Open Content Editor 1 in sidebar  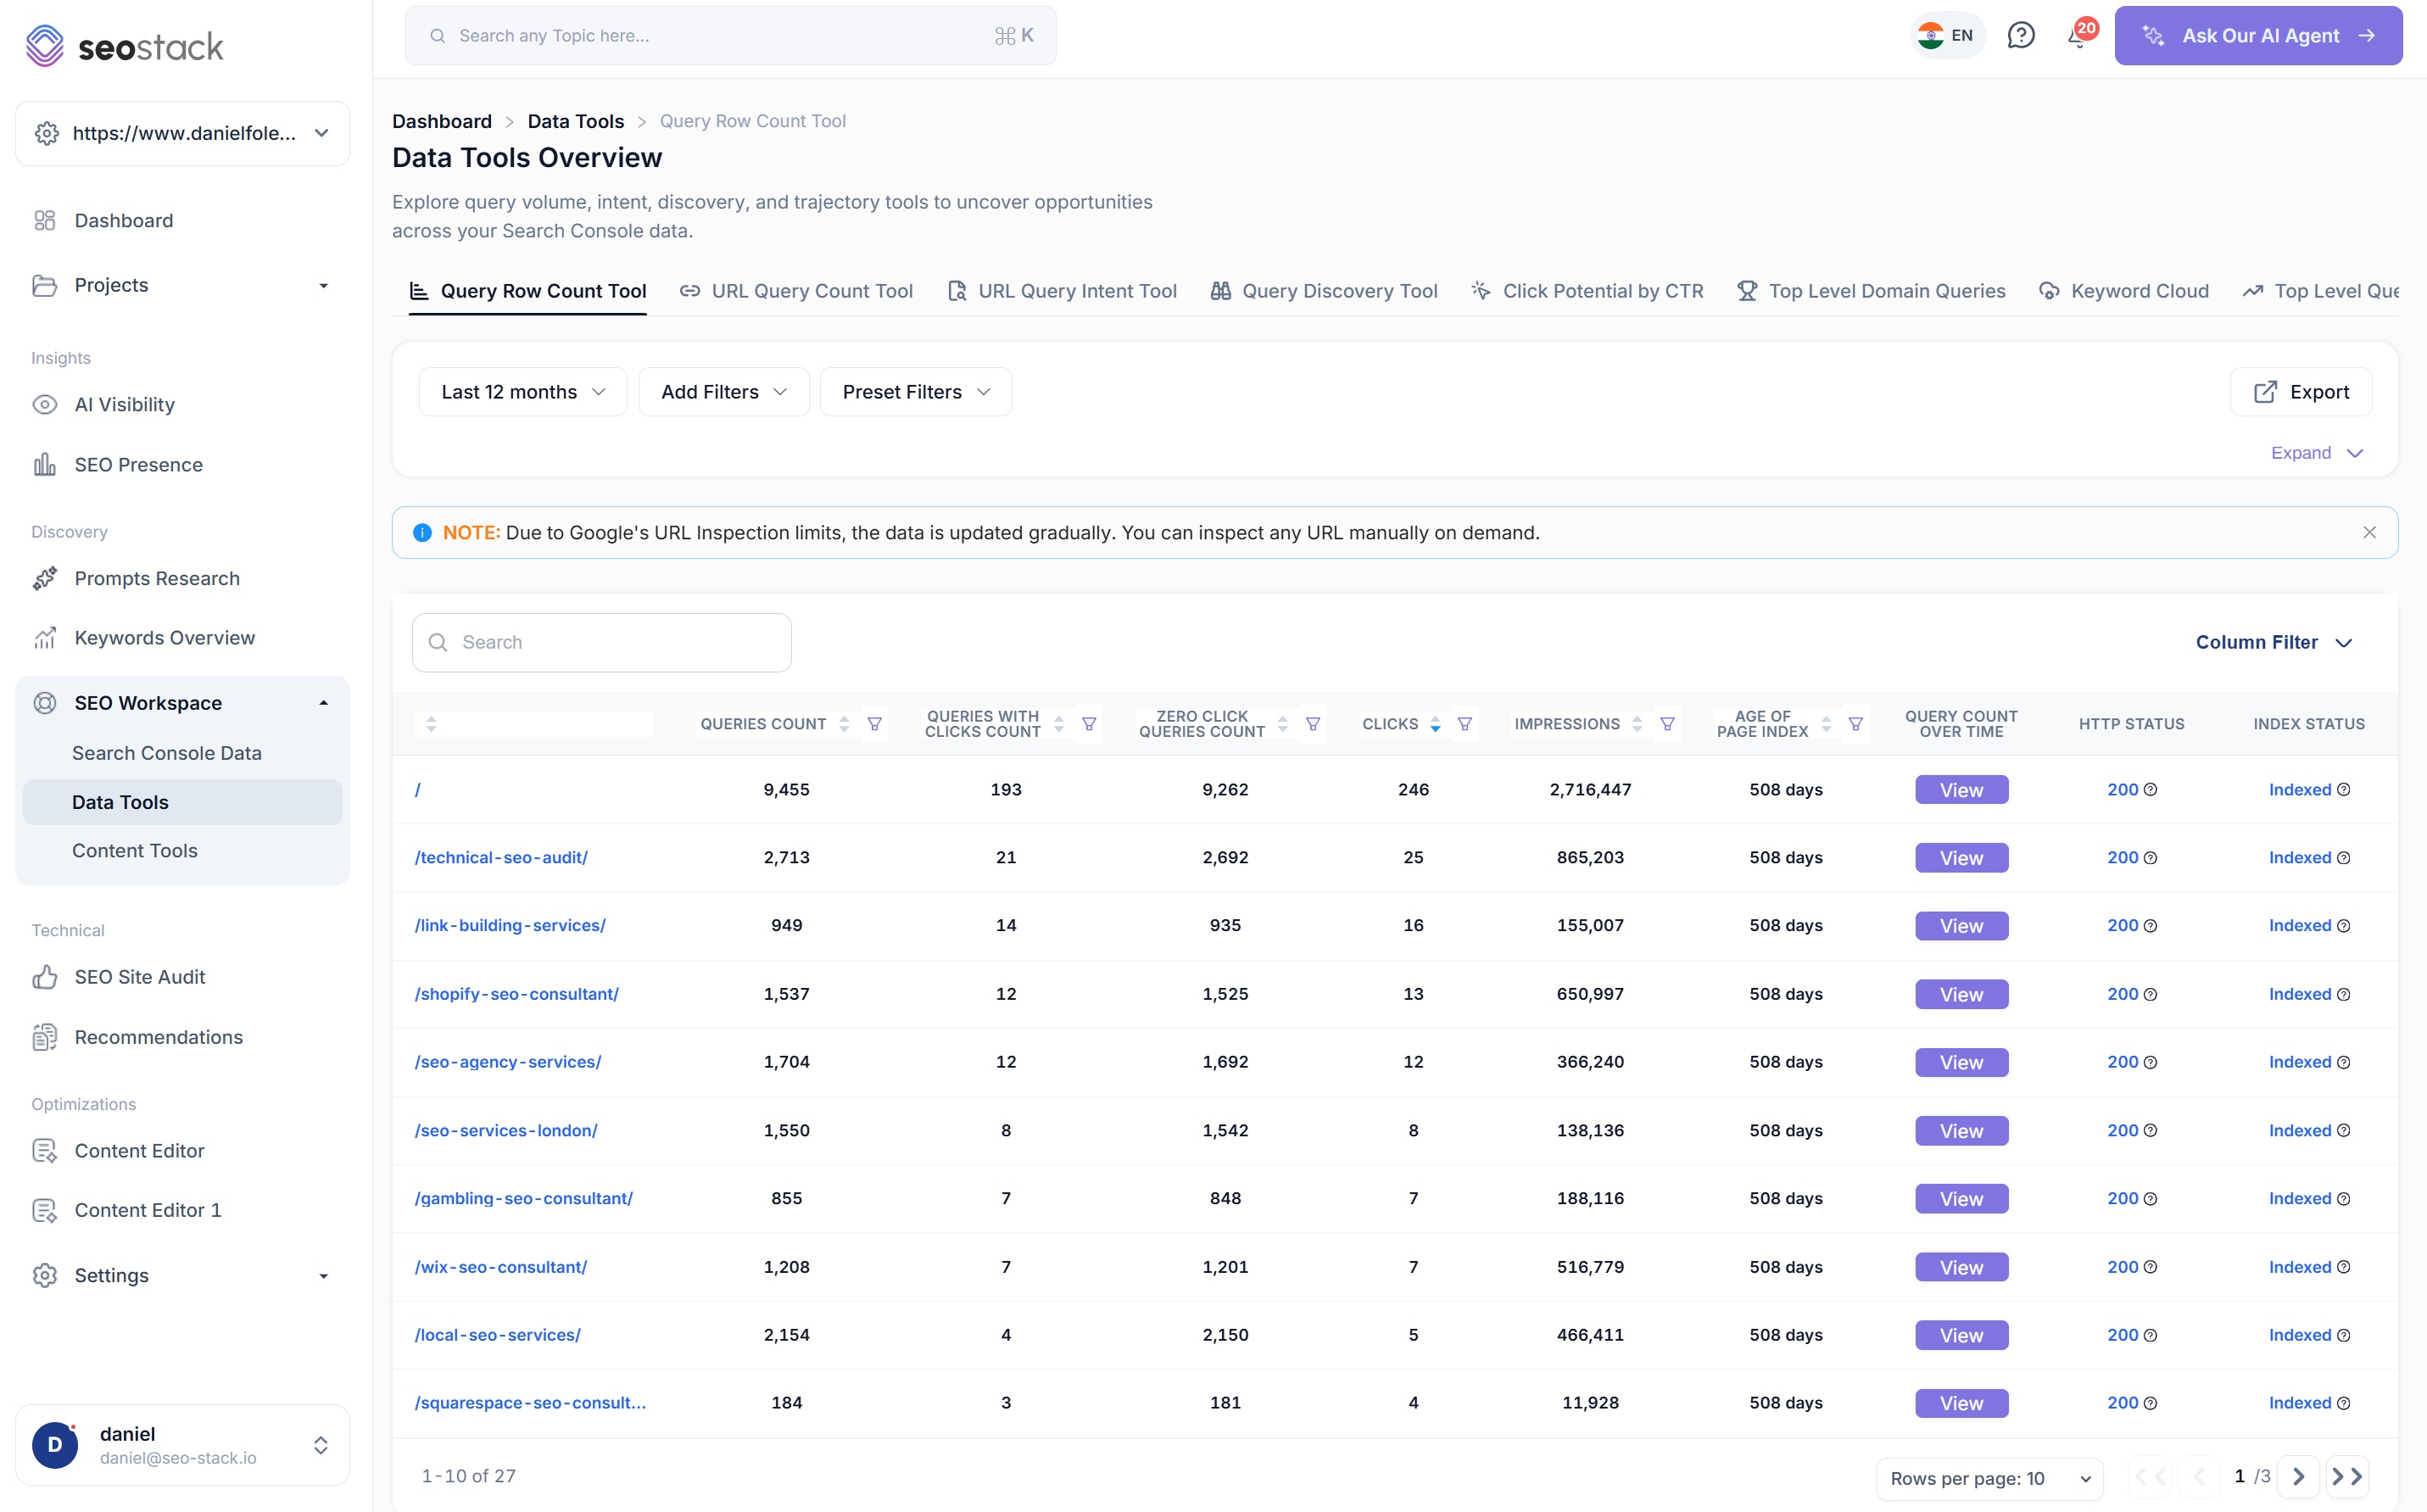pos(147,1210)
